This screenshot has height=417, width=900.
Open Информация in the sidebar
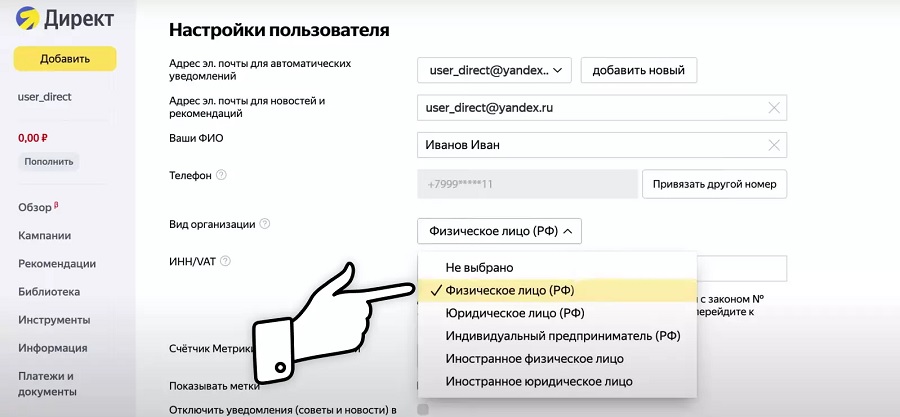[x=53, y=348]
